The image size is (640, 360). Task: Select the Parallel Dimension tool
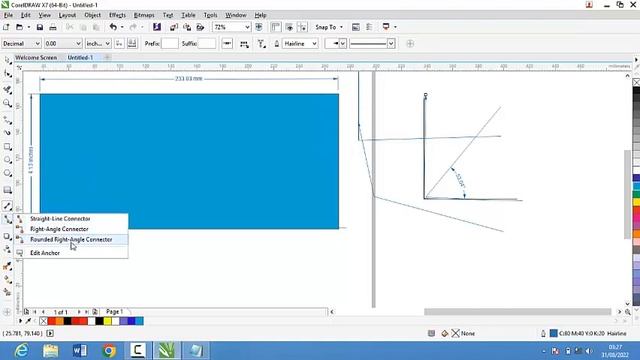click(7, 206)
